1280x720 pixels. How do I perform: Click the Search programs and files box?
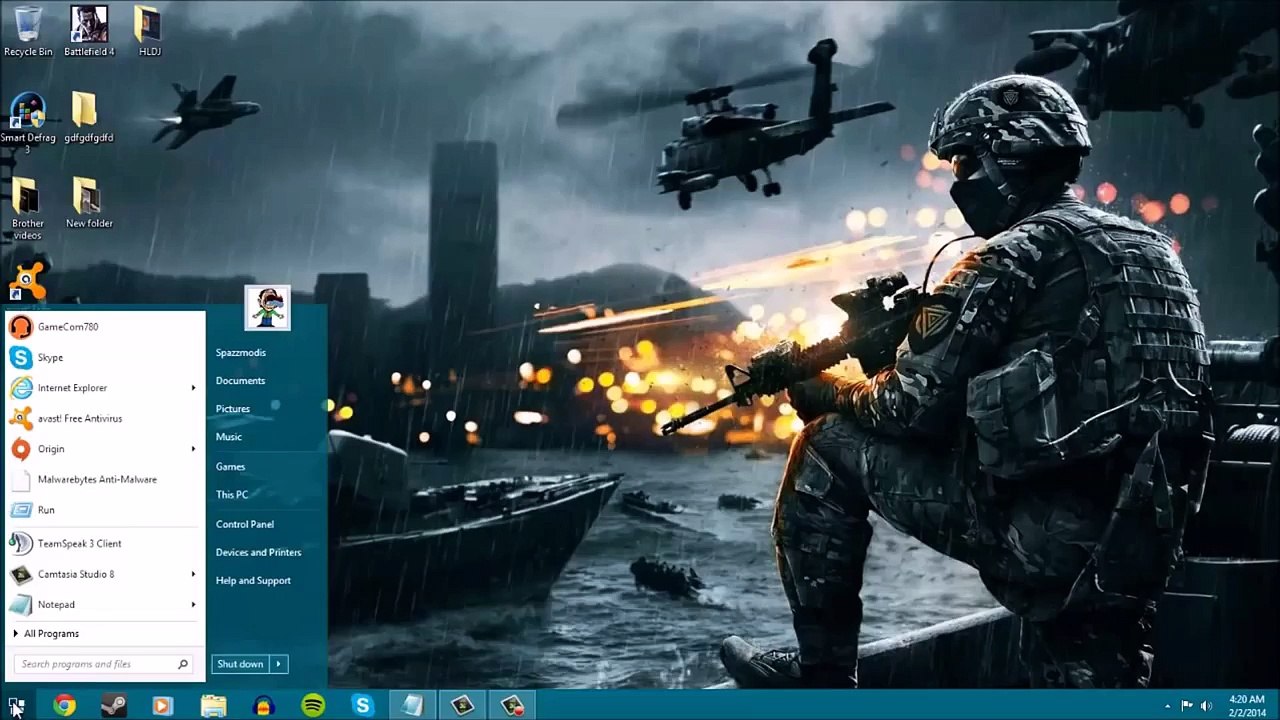click(x=103, y=664)
